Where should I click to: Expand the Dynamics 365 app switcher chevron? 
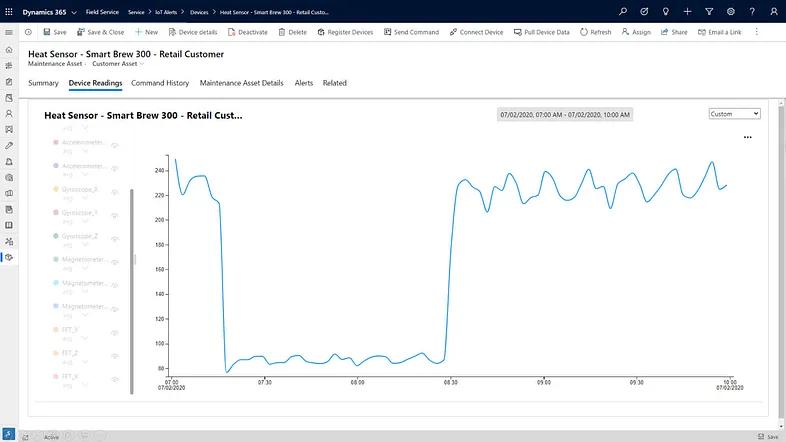(x=74, y=12)
